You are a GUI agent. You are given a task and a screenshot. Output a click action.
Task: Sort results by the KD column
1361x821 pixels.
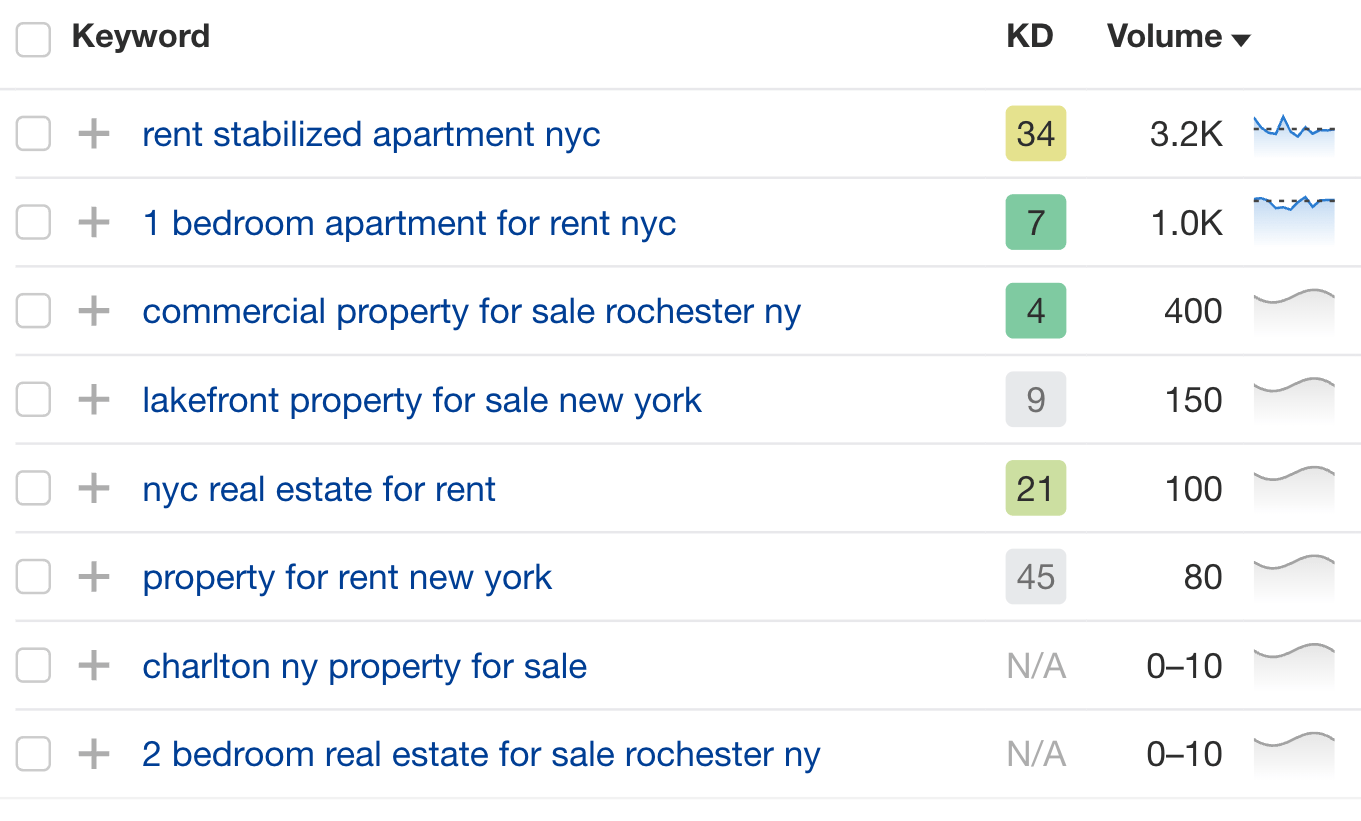[x=1029, y=36]
